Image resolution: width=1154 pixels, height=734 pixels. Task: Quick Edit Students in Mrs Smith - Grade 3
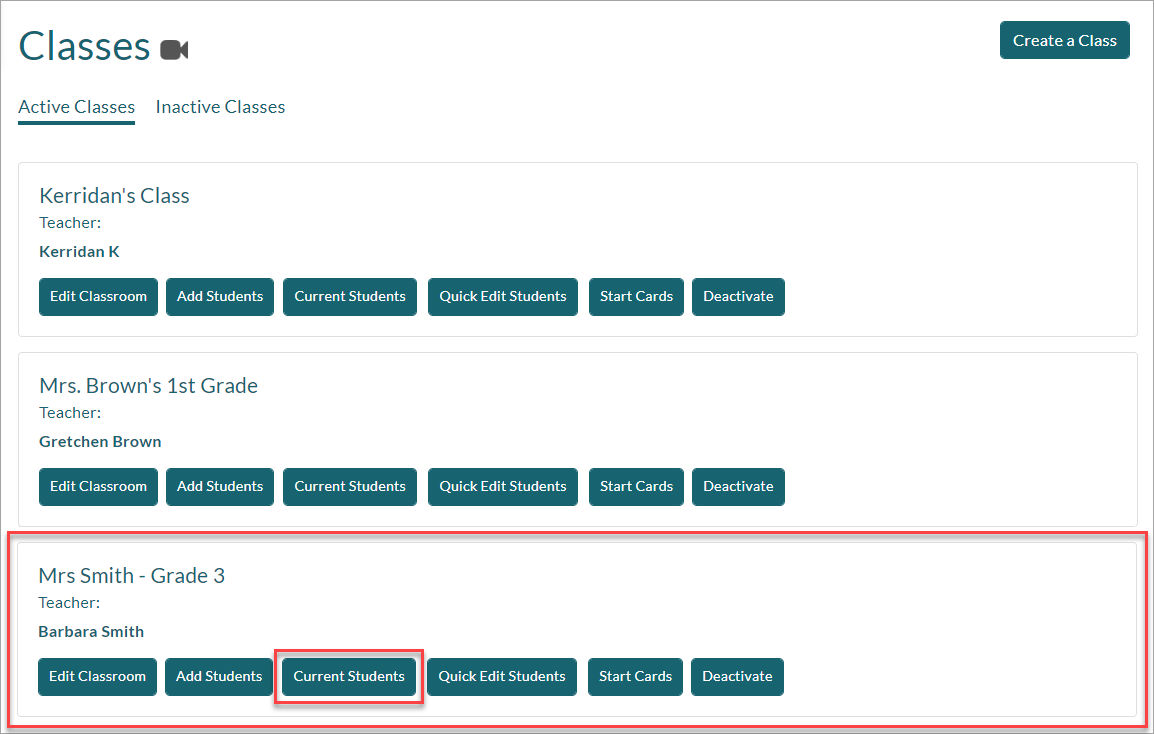click(502, 677)
